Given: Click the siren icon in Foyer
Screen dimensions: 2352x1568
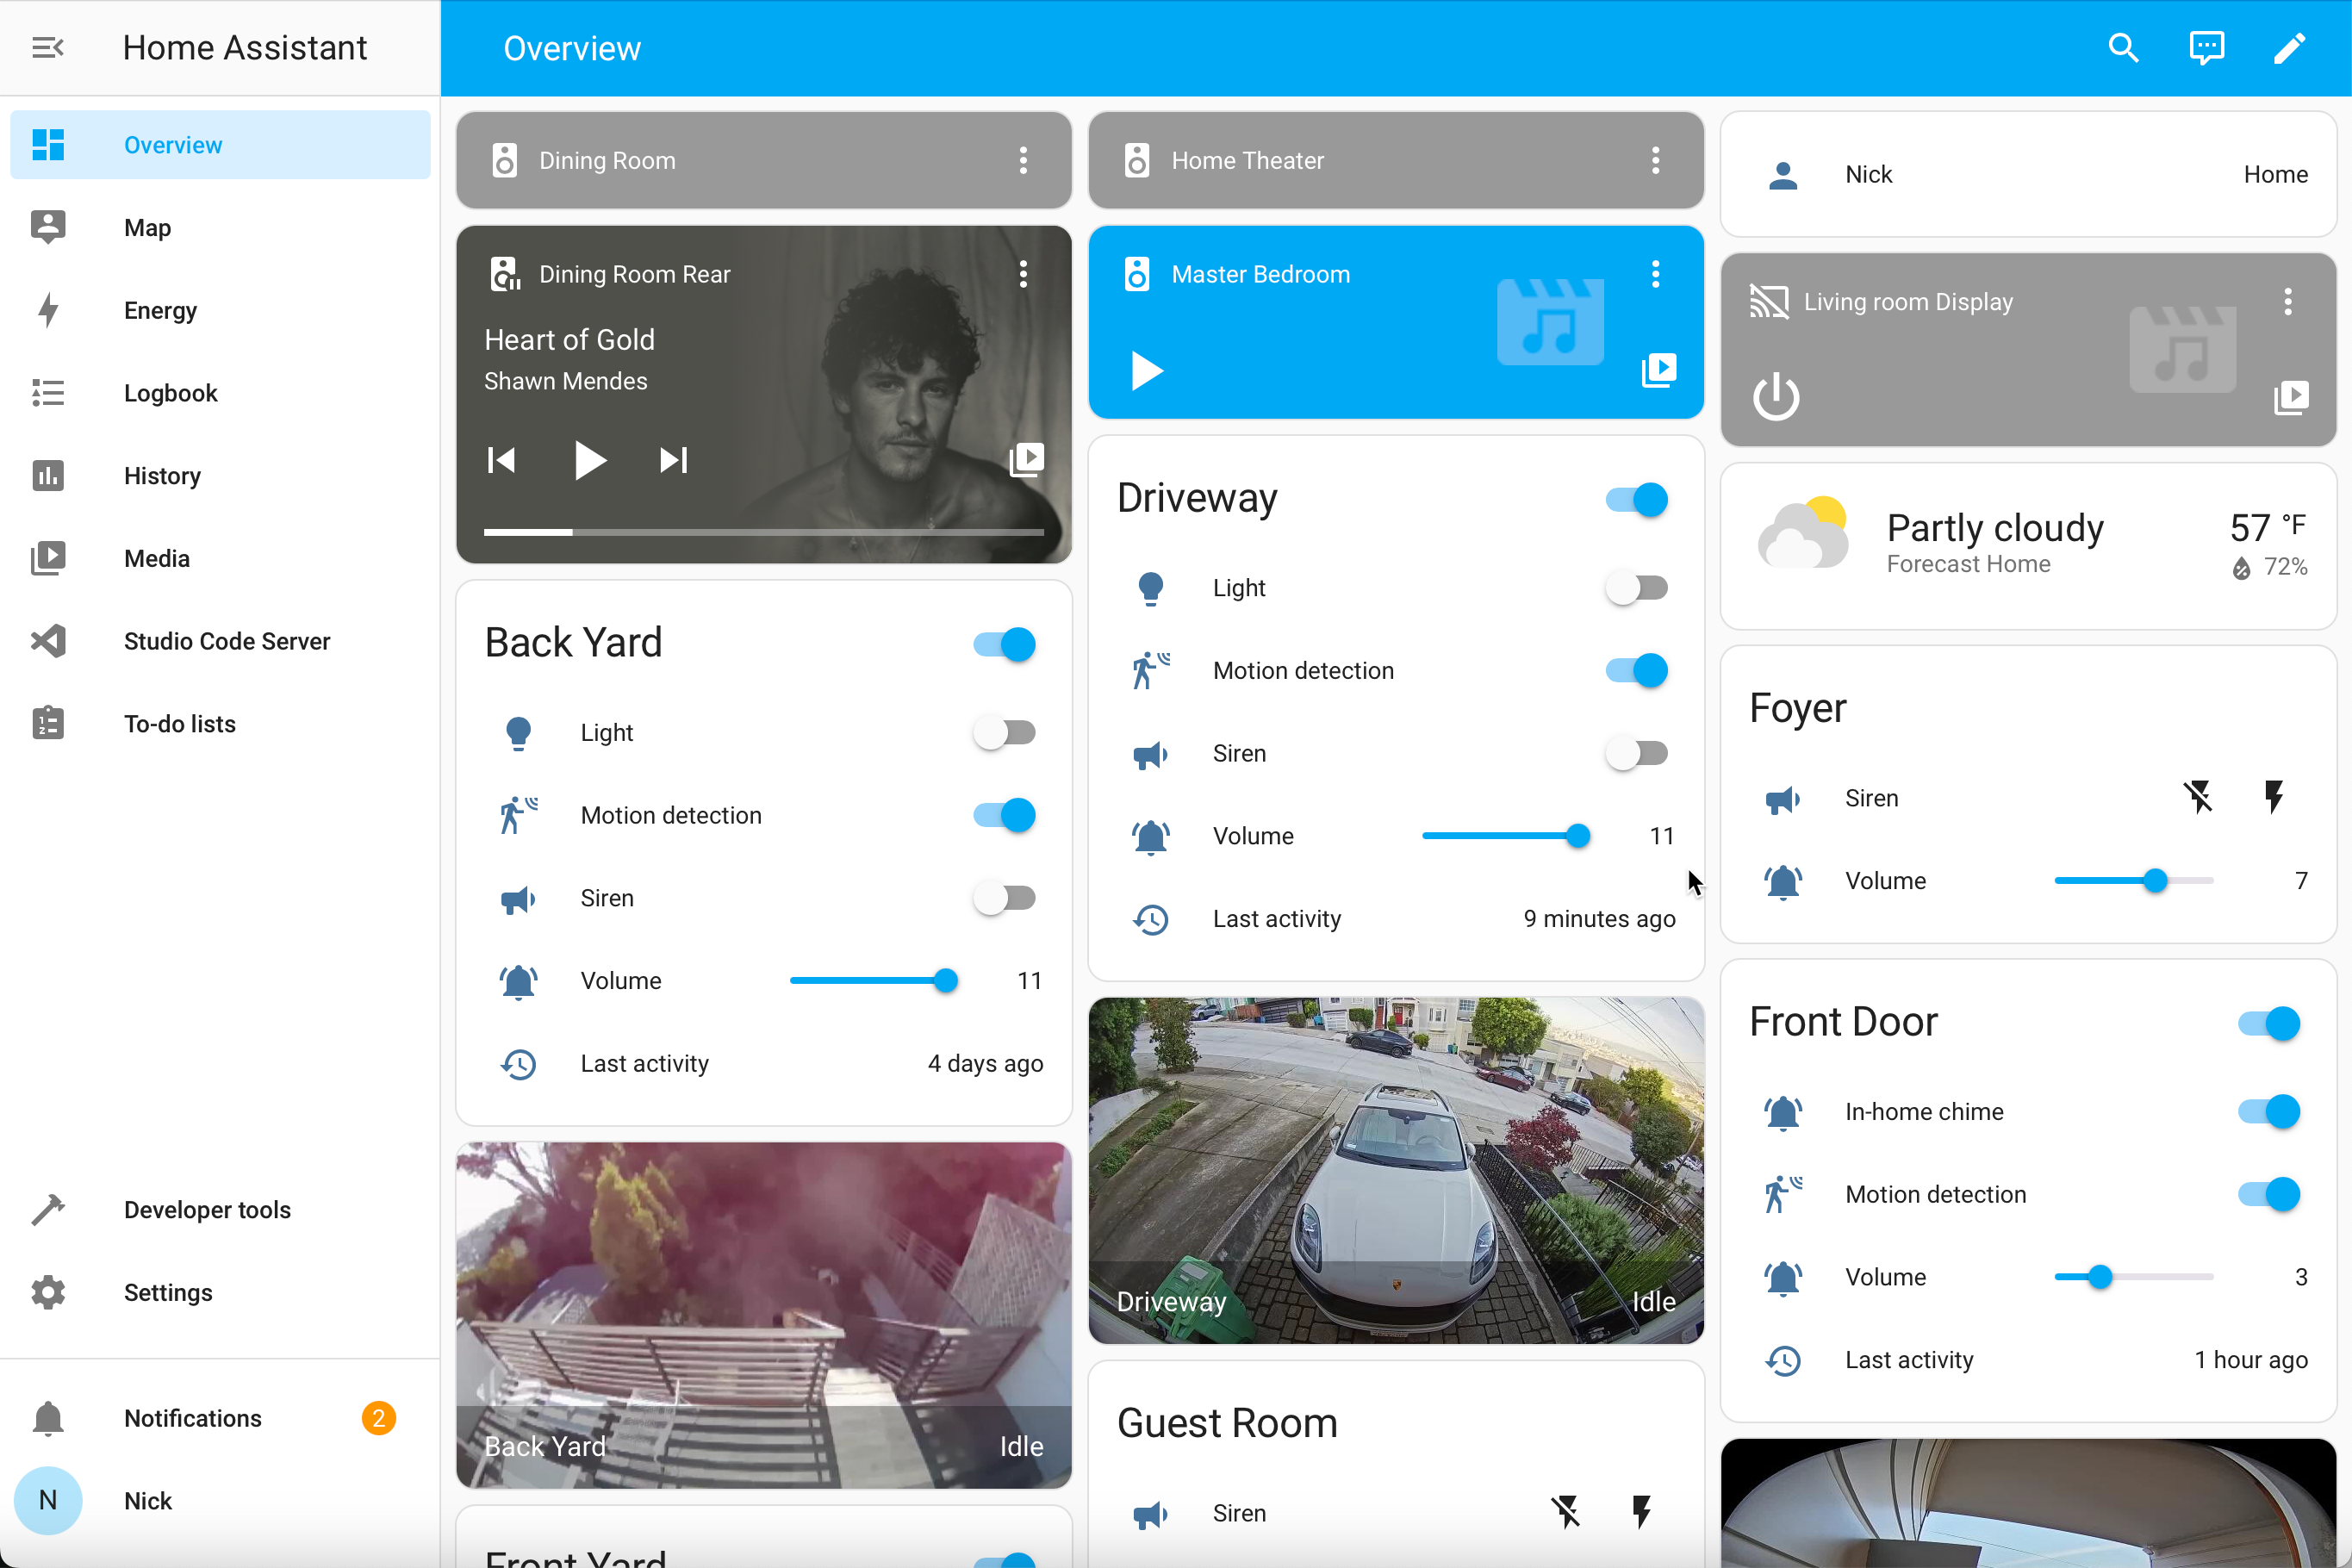Looking at the screenshot, I should [x=1783, y=798].
